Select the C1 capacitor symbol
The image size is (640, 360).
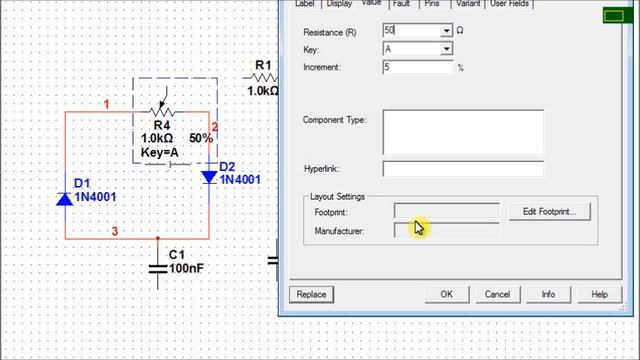158,269
